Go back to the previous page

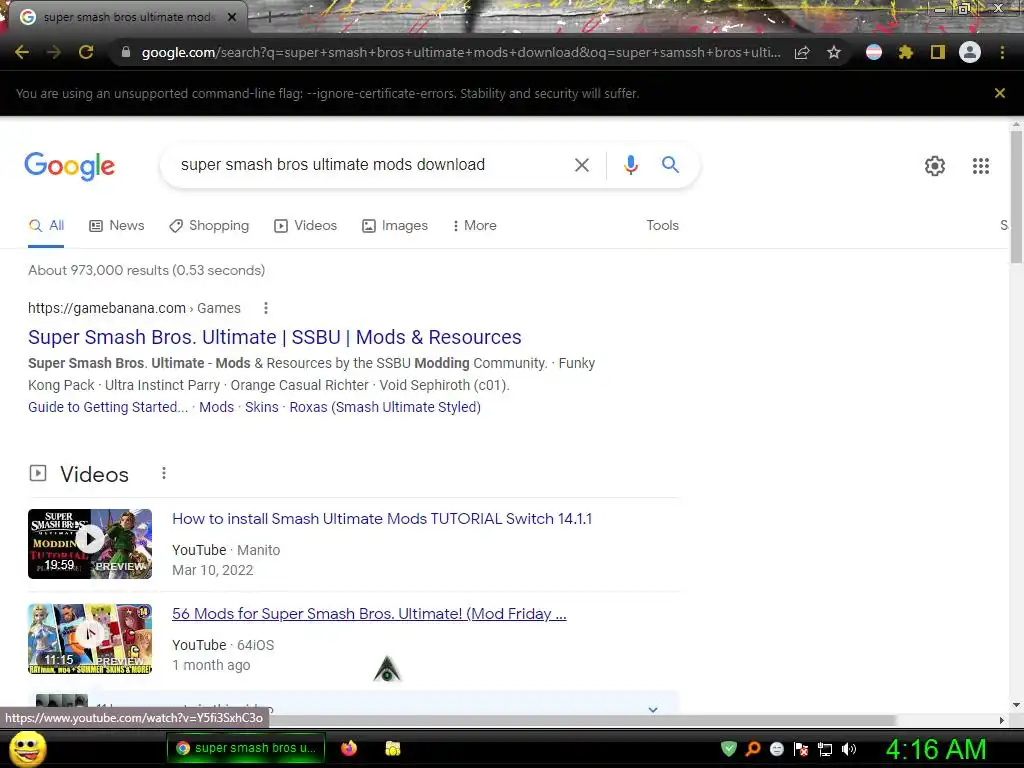pyautogui.click(x=22, y=52)
